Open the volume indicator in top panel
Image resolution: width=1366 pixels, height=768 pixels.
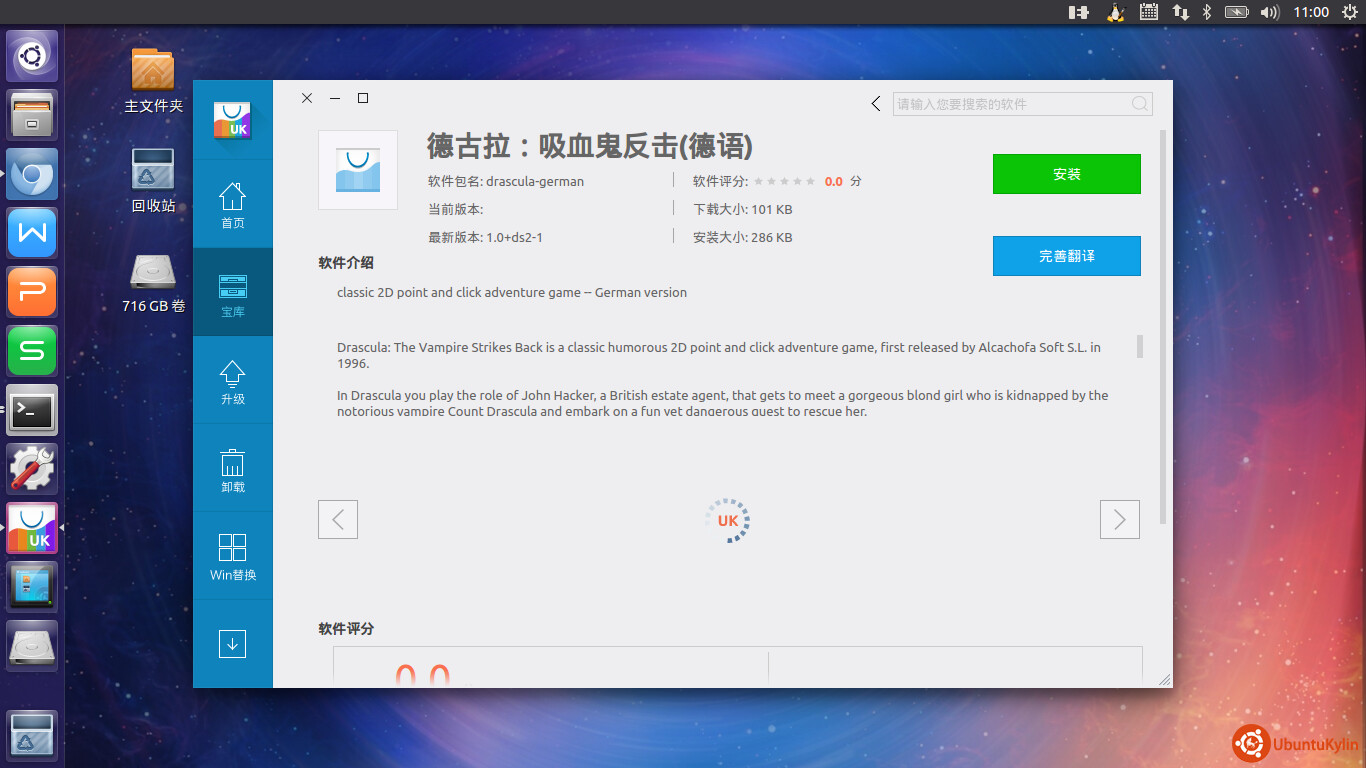[x=1270, y=12]
